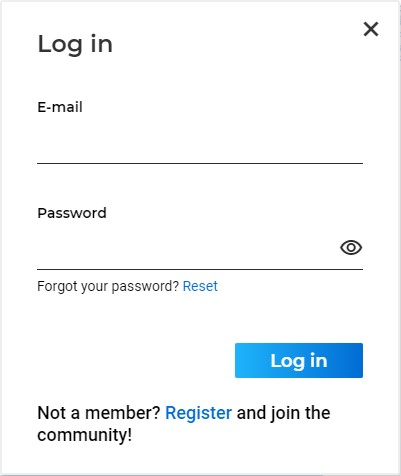401x476 pixels.
Task: Show the typed password via the eye icon
Action: click(351, 247)
